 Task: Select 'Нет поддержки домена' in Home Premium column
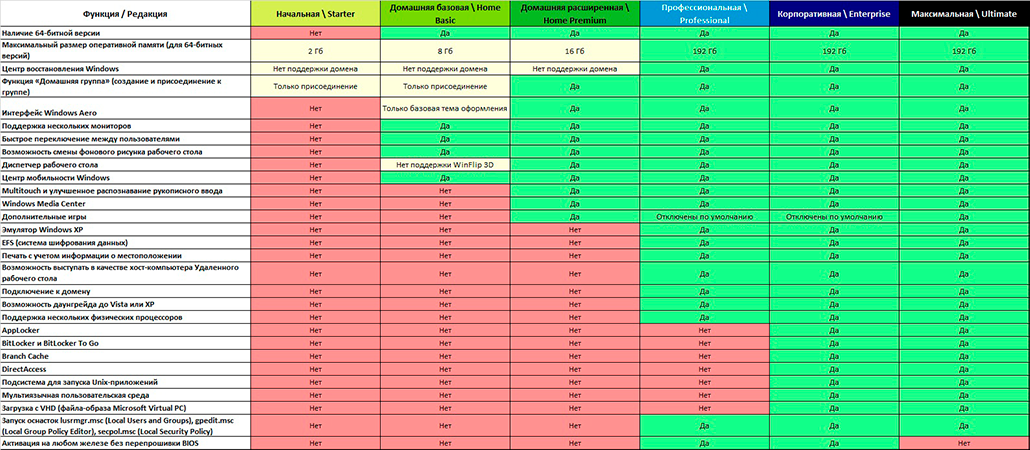coord(574,68)
